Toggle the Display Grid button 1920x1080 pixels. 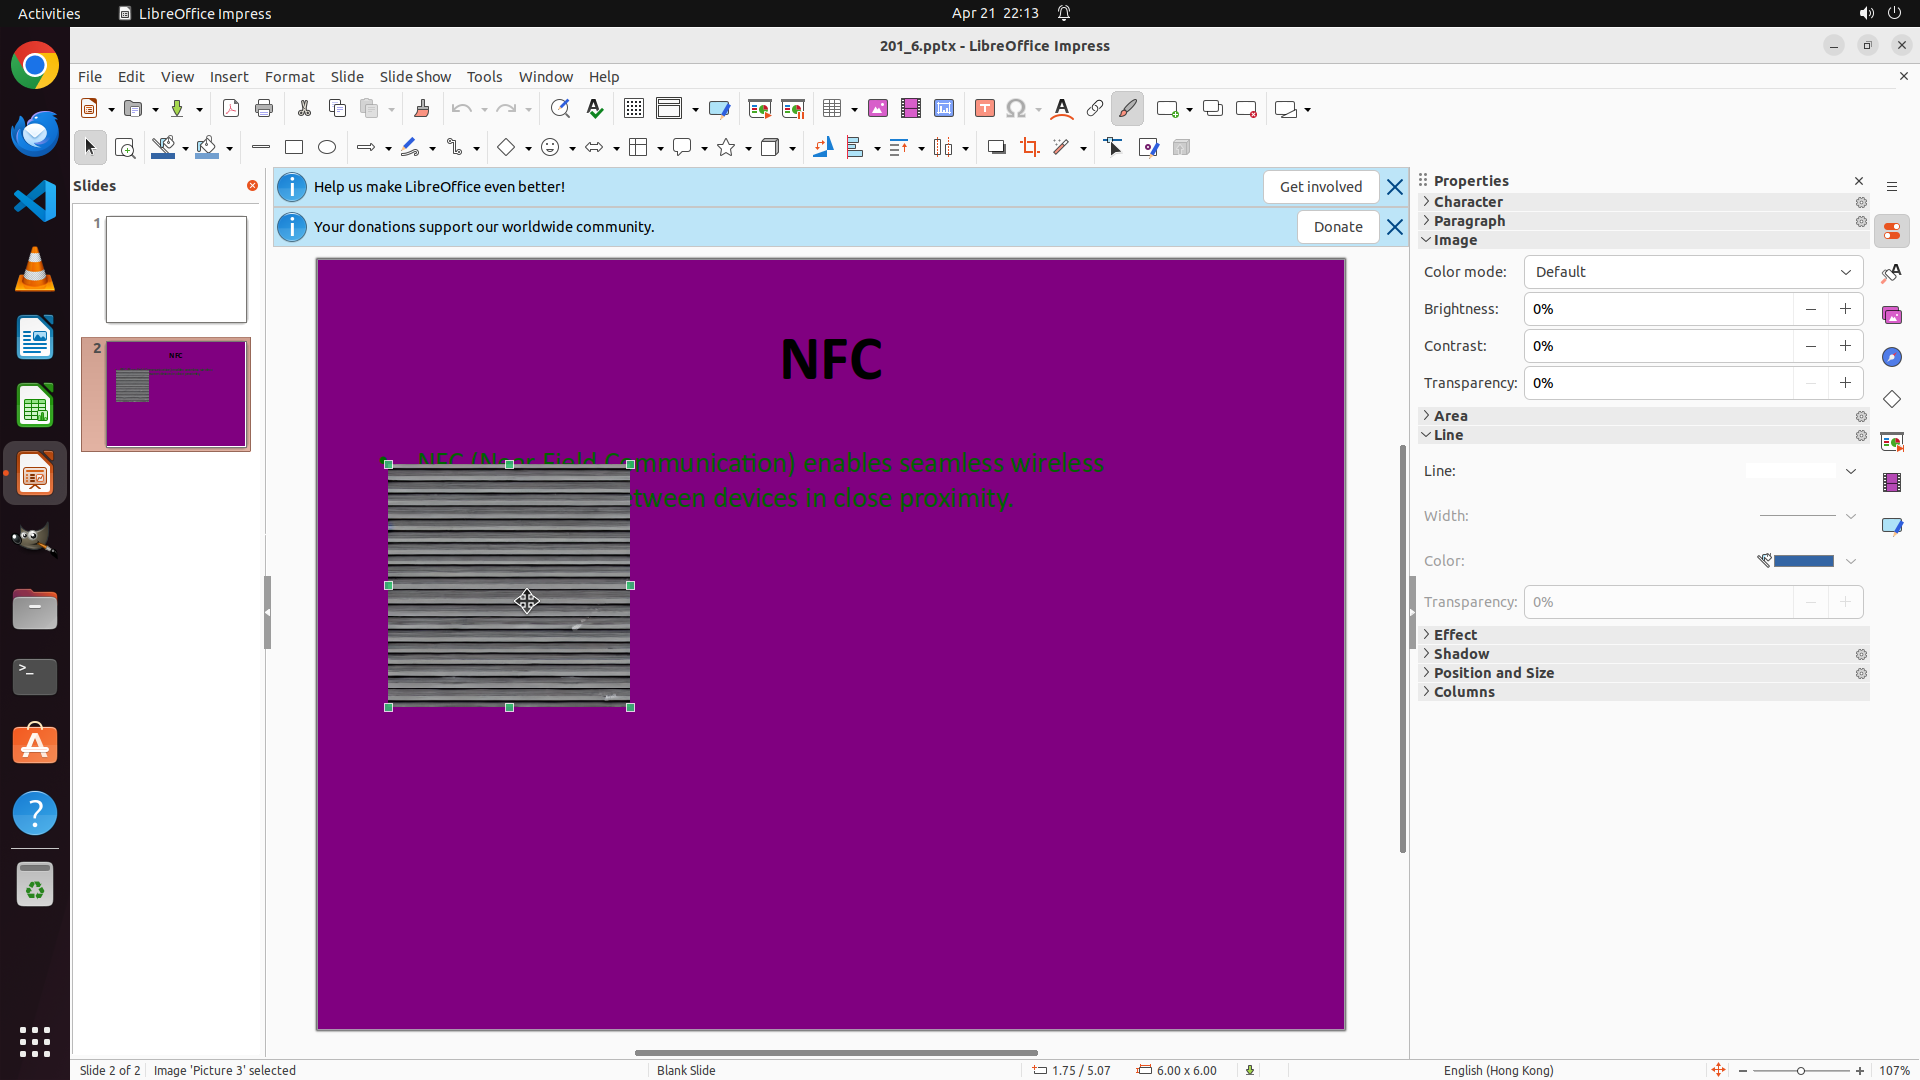(634, 109)
